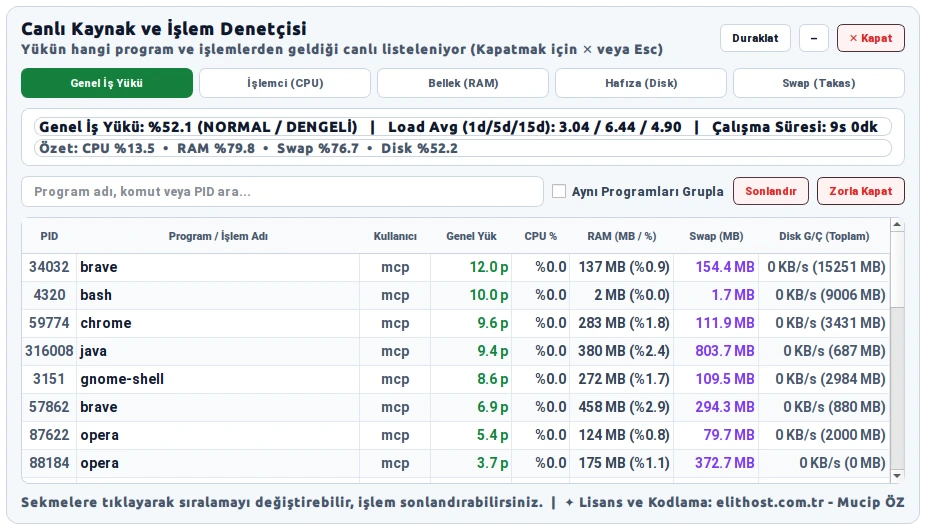926x530 pixels.
Task: Select the gnome-shell process row
Action: [x=456, y=379]
